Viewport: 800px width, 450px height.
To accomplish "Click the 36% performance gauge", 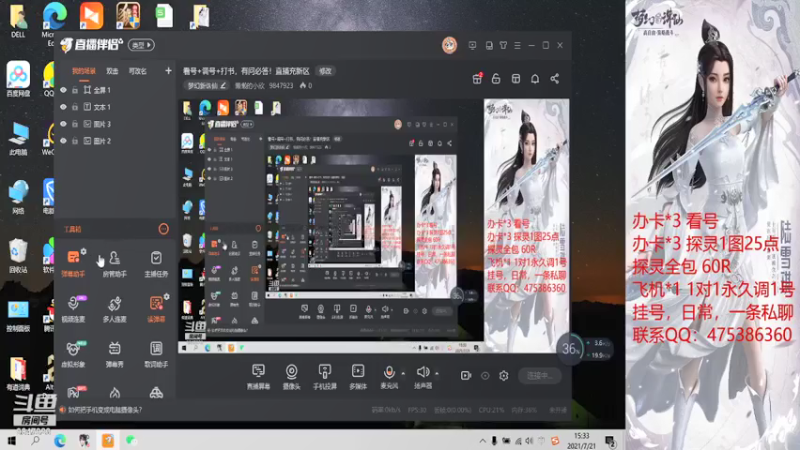I will [x=570, y=349].
